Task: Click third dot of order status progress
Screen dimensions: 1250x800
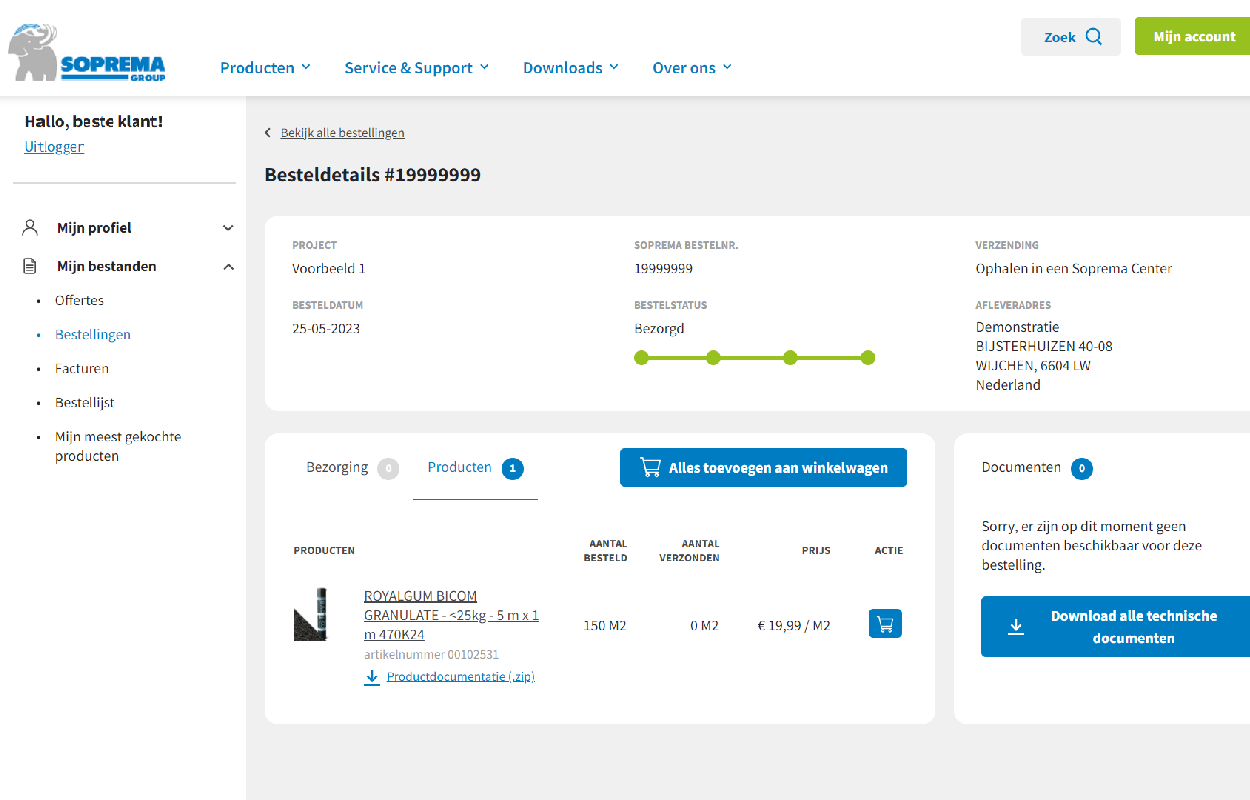Action: (790, 357)
